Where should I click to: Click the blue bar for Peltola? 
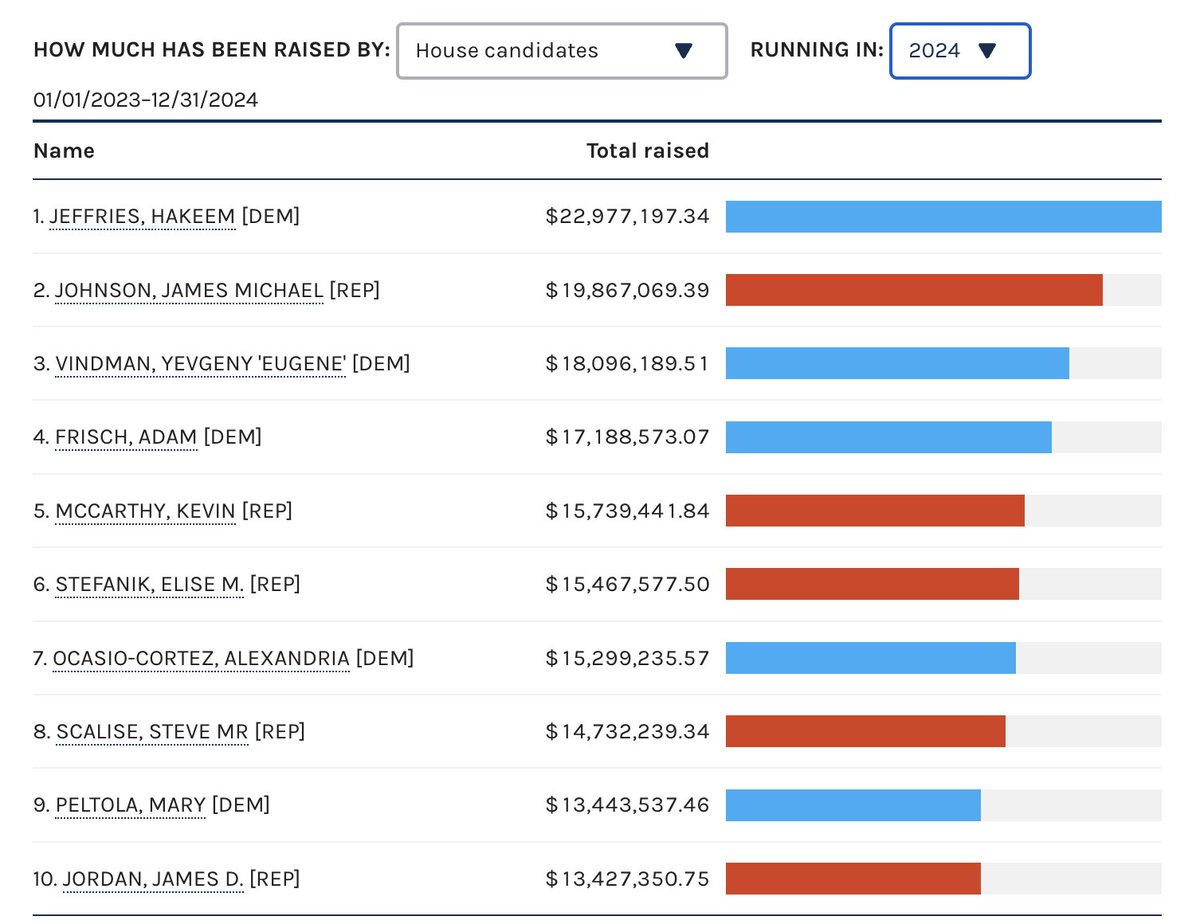[853, 805]
